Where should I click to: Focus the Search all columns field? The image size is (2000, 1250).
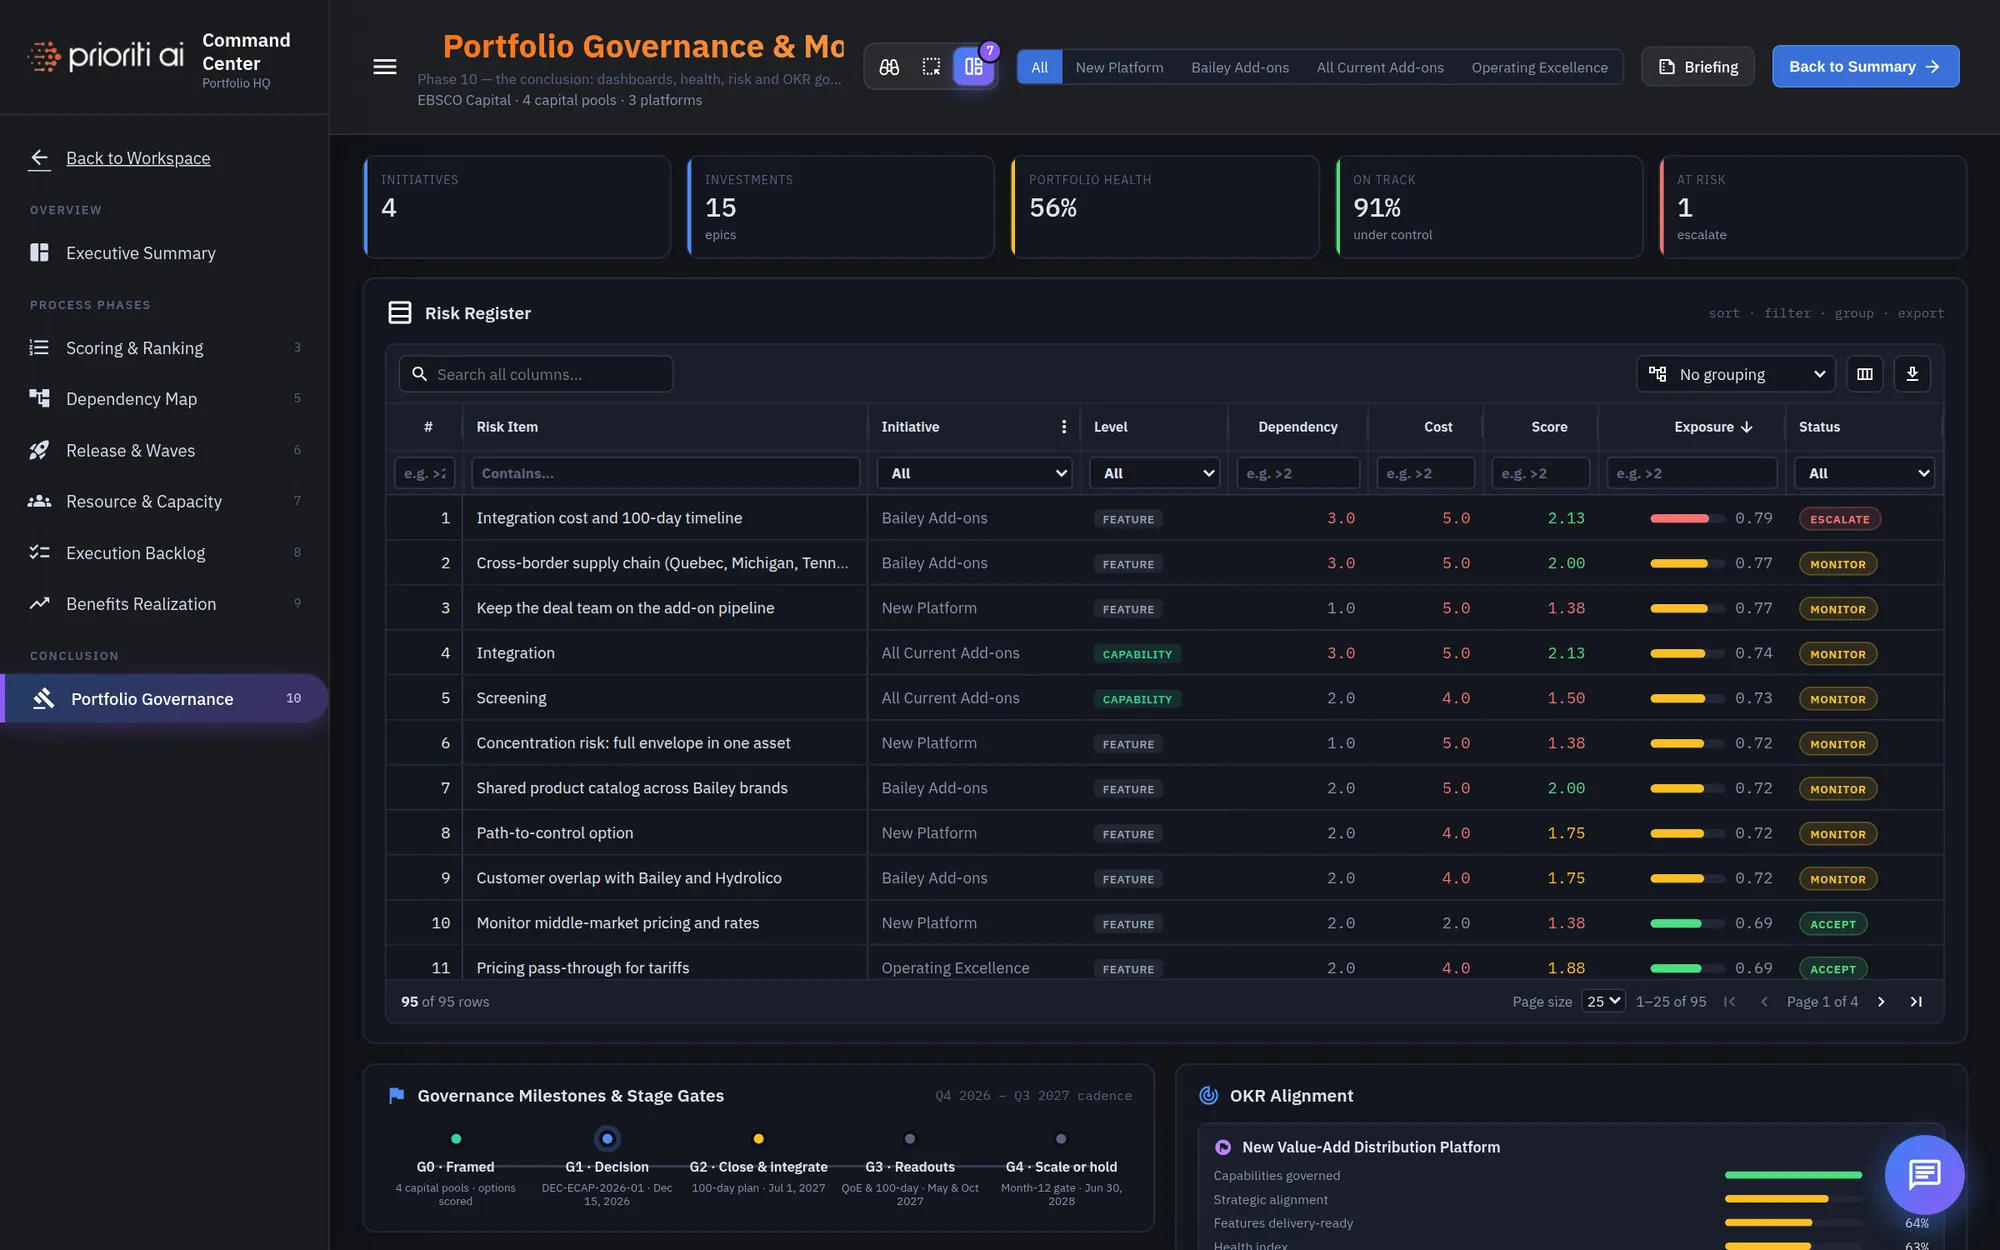[x=536, y=374]
